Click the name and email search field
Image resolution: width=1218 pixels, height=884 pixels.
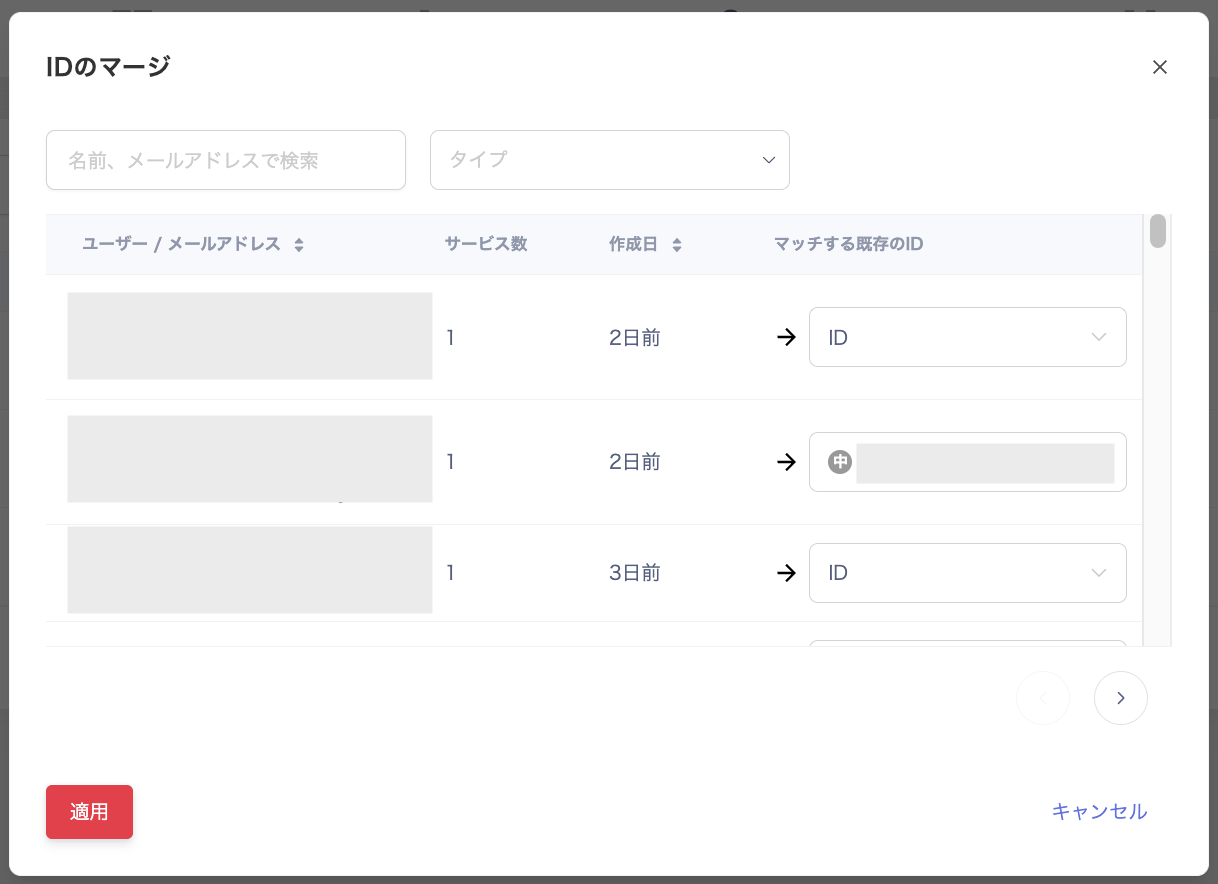point(226,160)
